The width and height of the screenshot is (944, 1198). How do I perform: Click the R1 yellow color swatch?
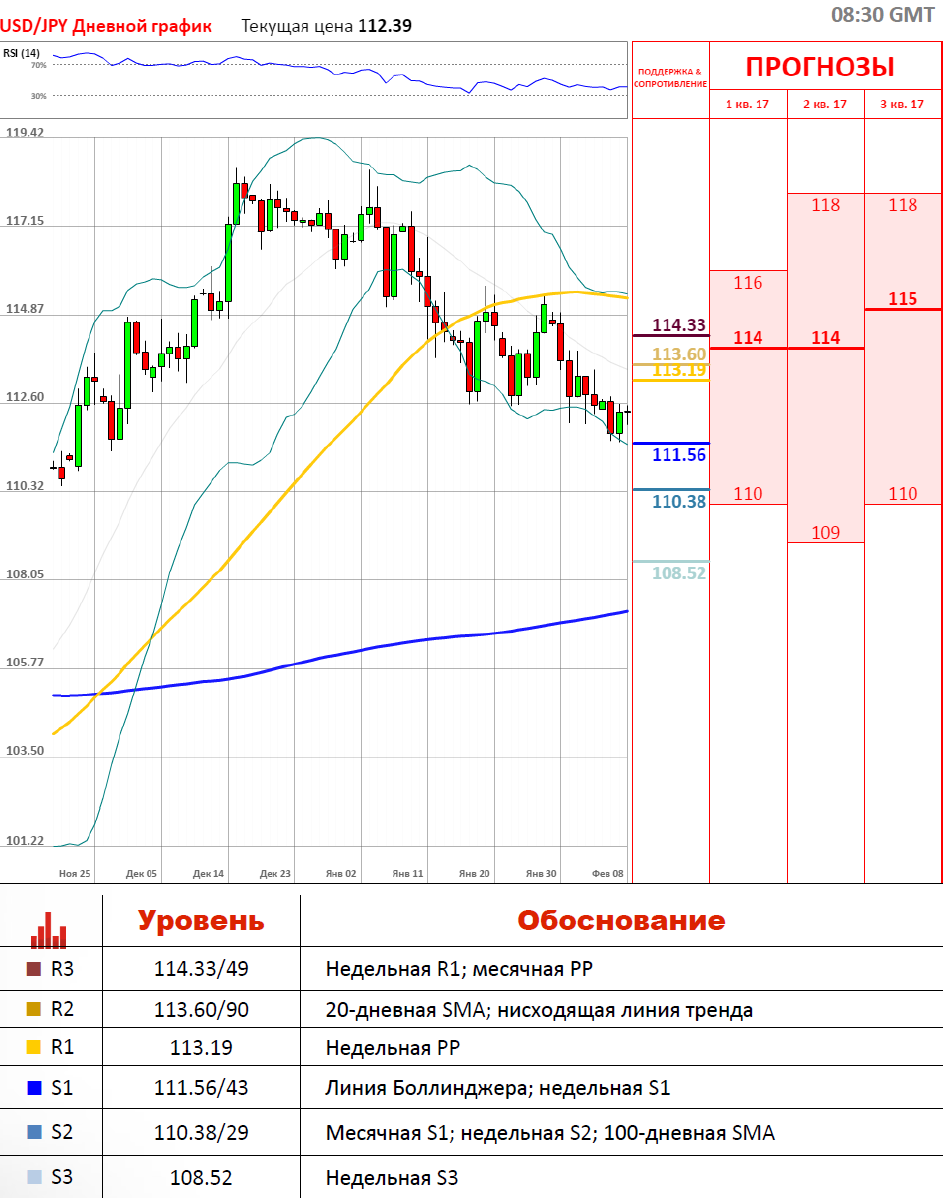click(x=34, y=1047)
